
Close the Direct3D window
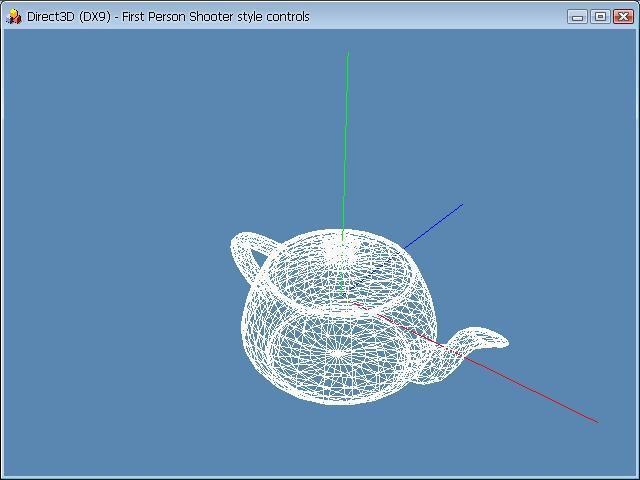click(x=624, y=17)
